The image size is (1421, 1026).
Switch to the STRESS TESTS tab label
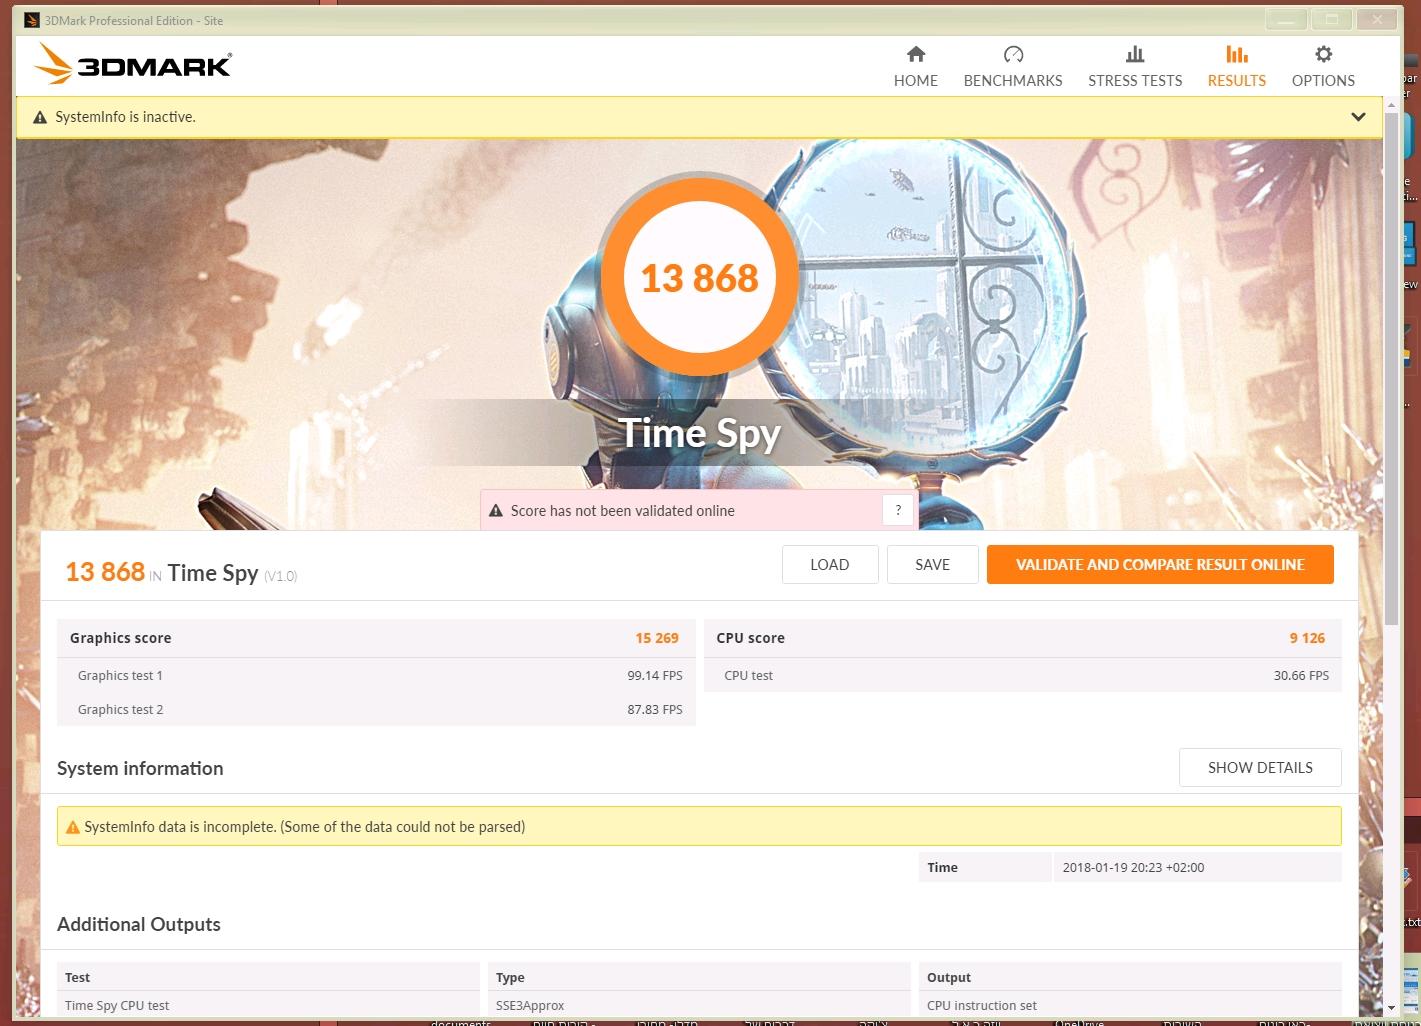pos(1135,81)
